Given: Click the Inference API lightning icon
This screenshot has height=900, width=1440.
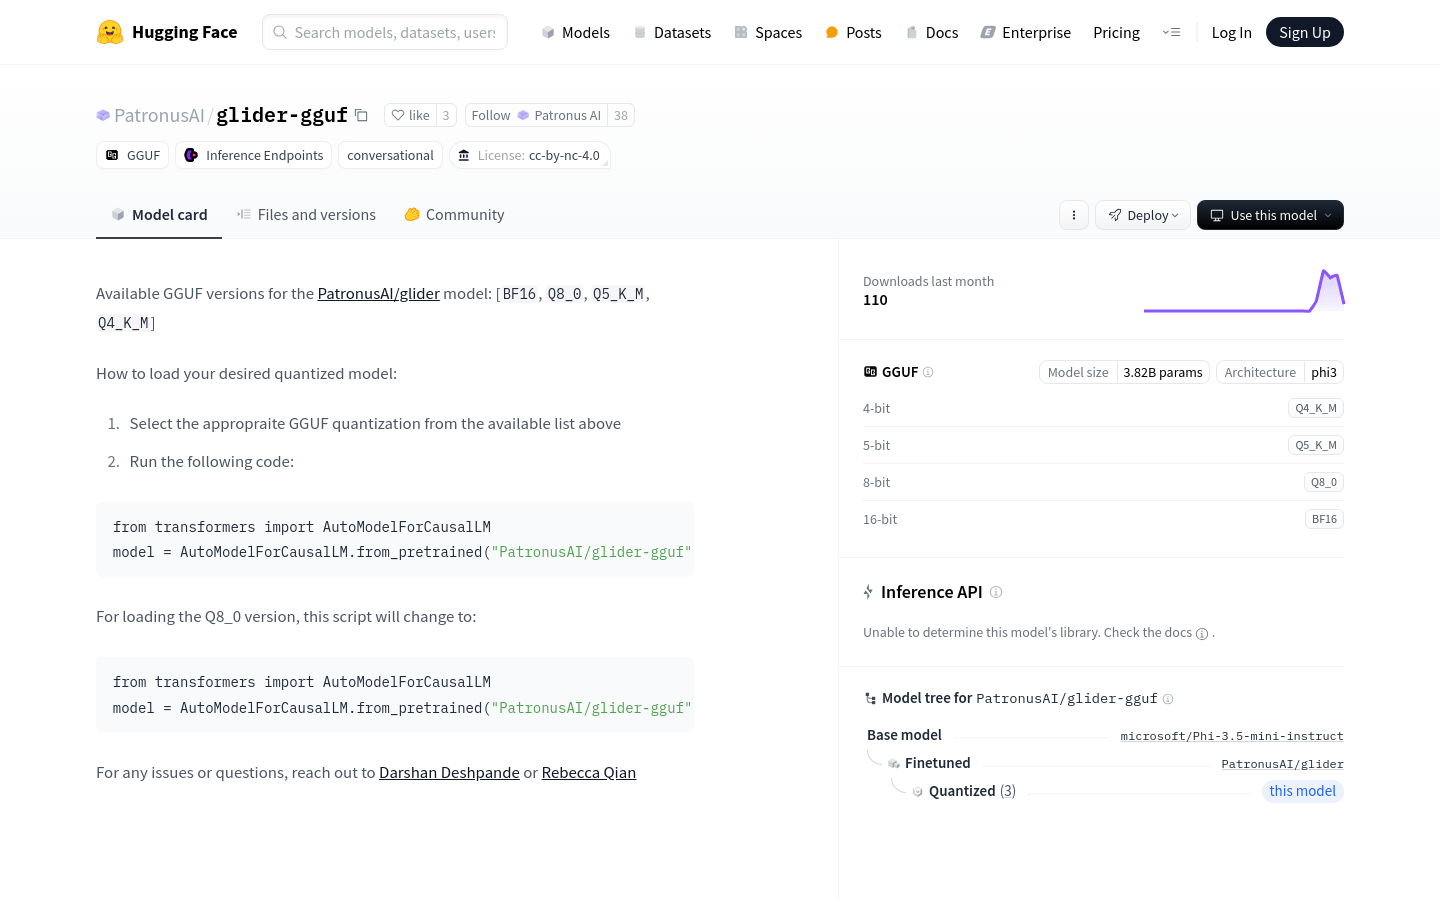Looking at the screenshot, I should (868, 592).
